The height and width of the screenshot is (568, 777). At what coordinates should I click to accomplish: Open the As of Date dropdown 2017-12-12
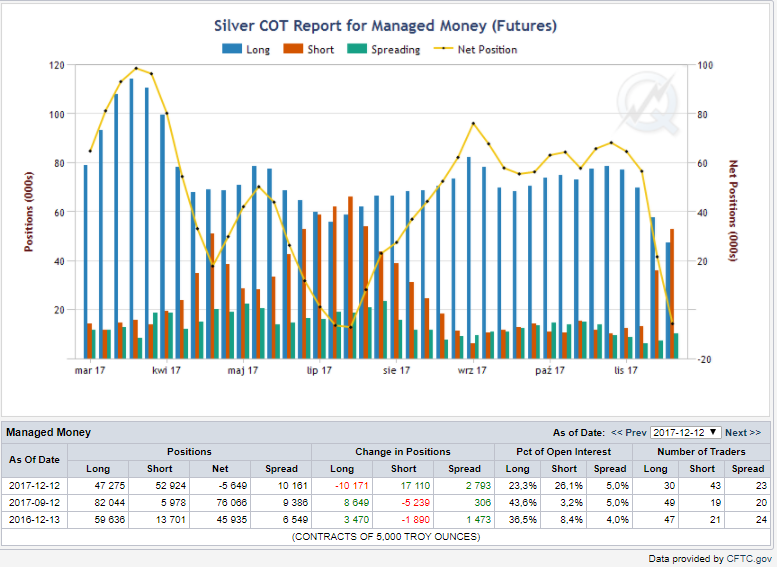point(686,432)
